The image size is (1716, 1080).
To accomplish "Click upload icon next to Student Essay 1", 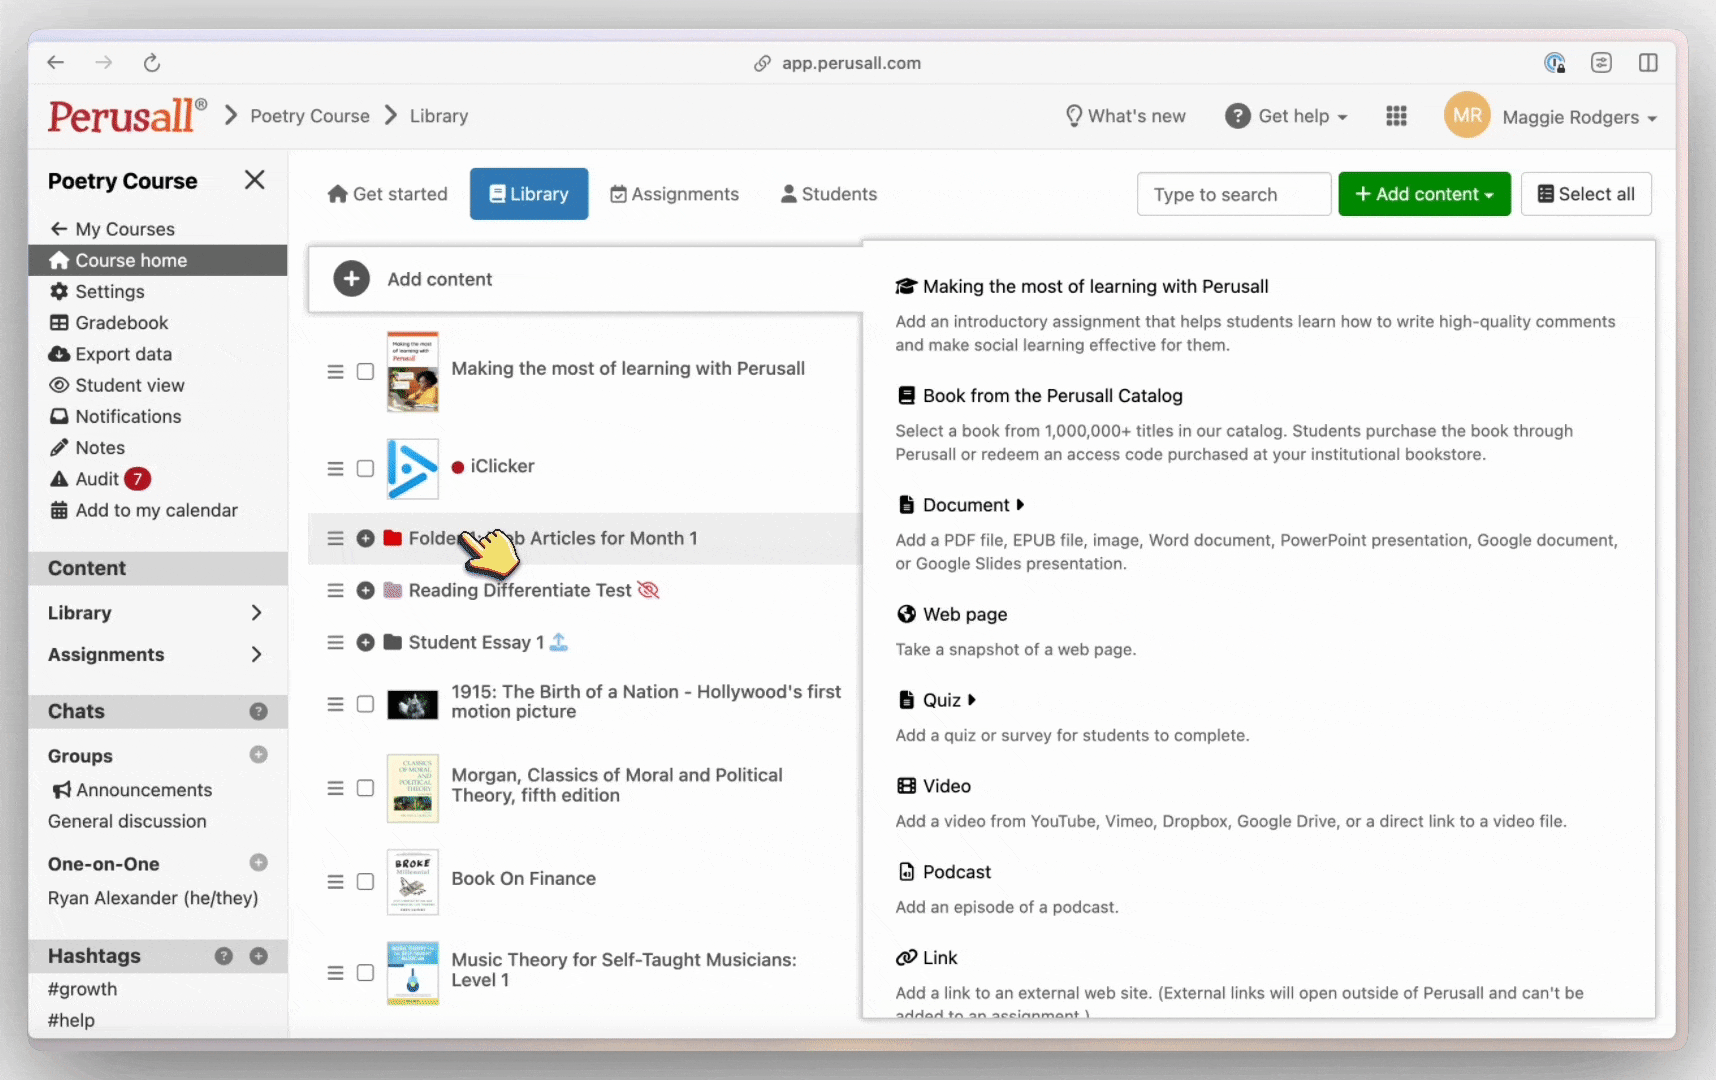I will (x=559, y=642).
